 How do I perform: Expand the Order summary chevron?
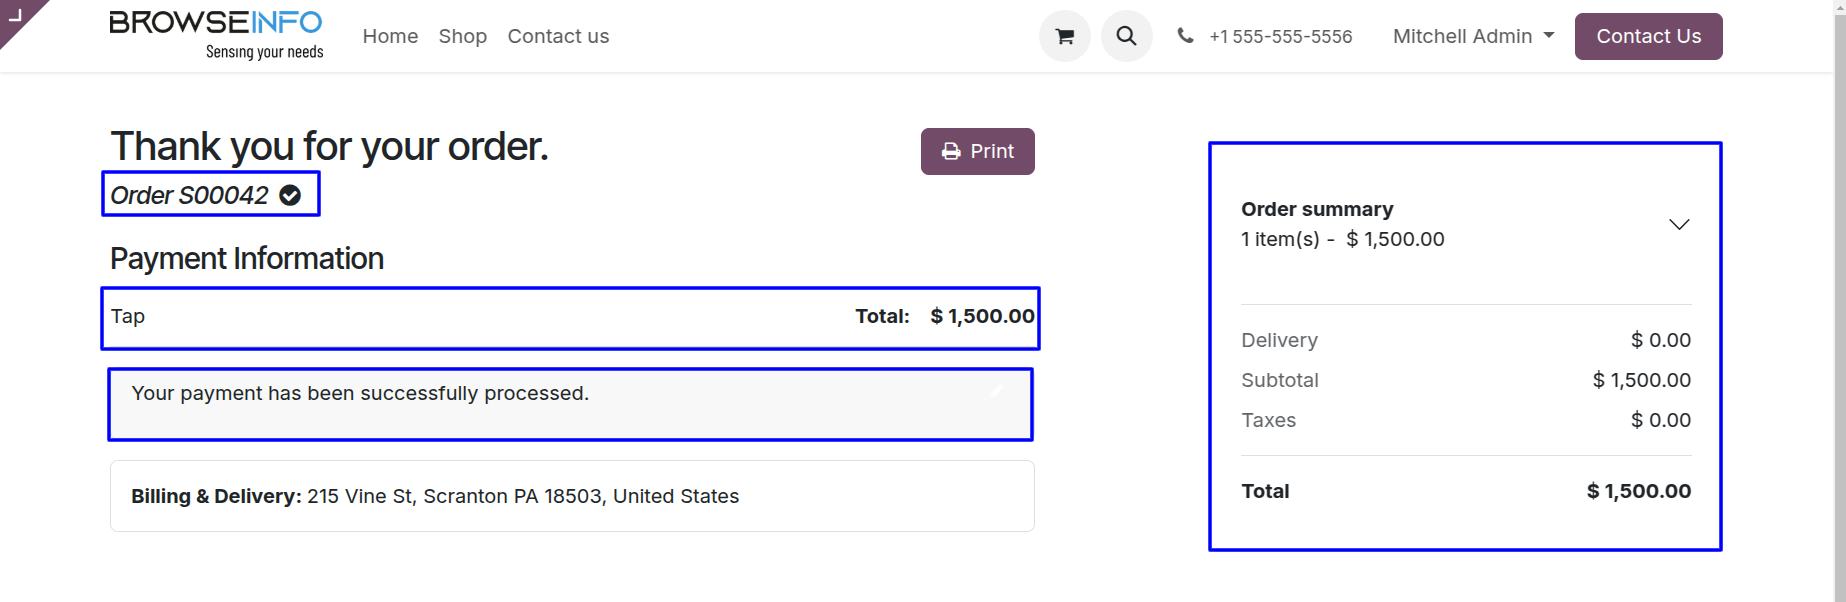click(x=1679, y=224)
